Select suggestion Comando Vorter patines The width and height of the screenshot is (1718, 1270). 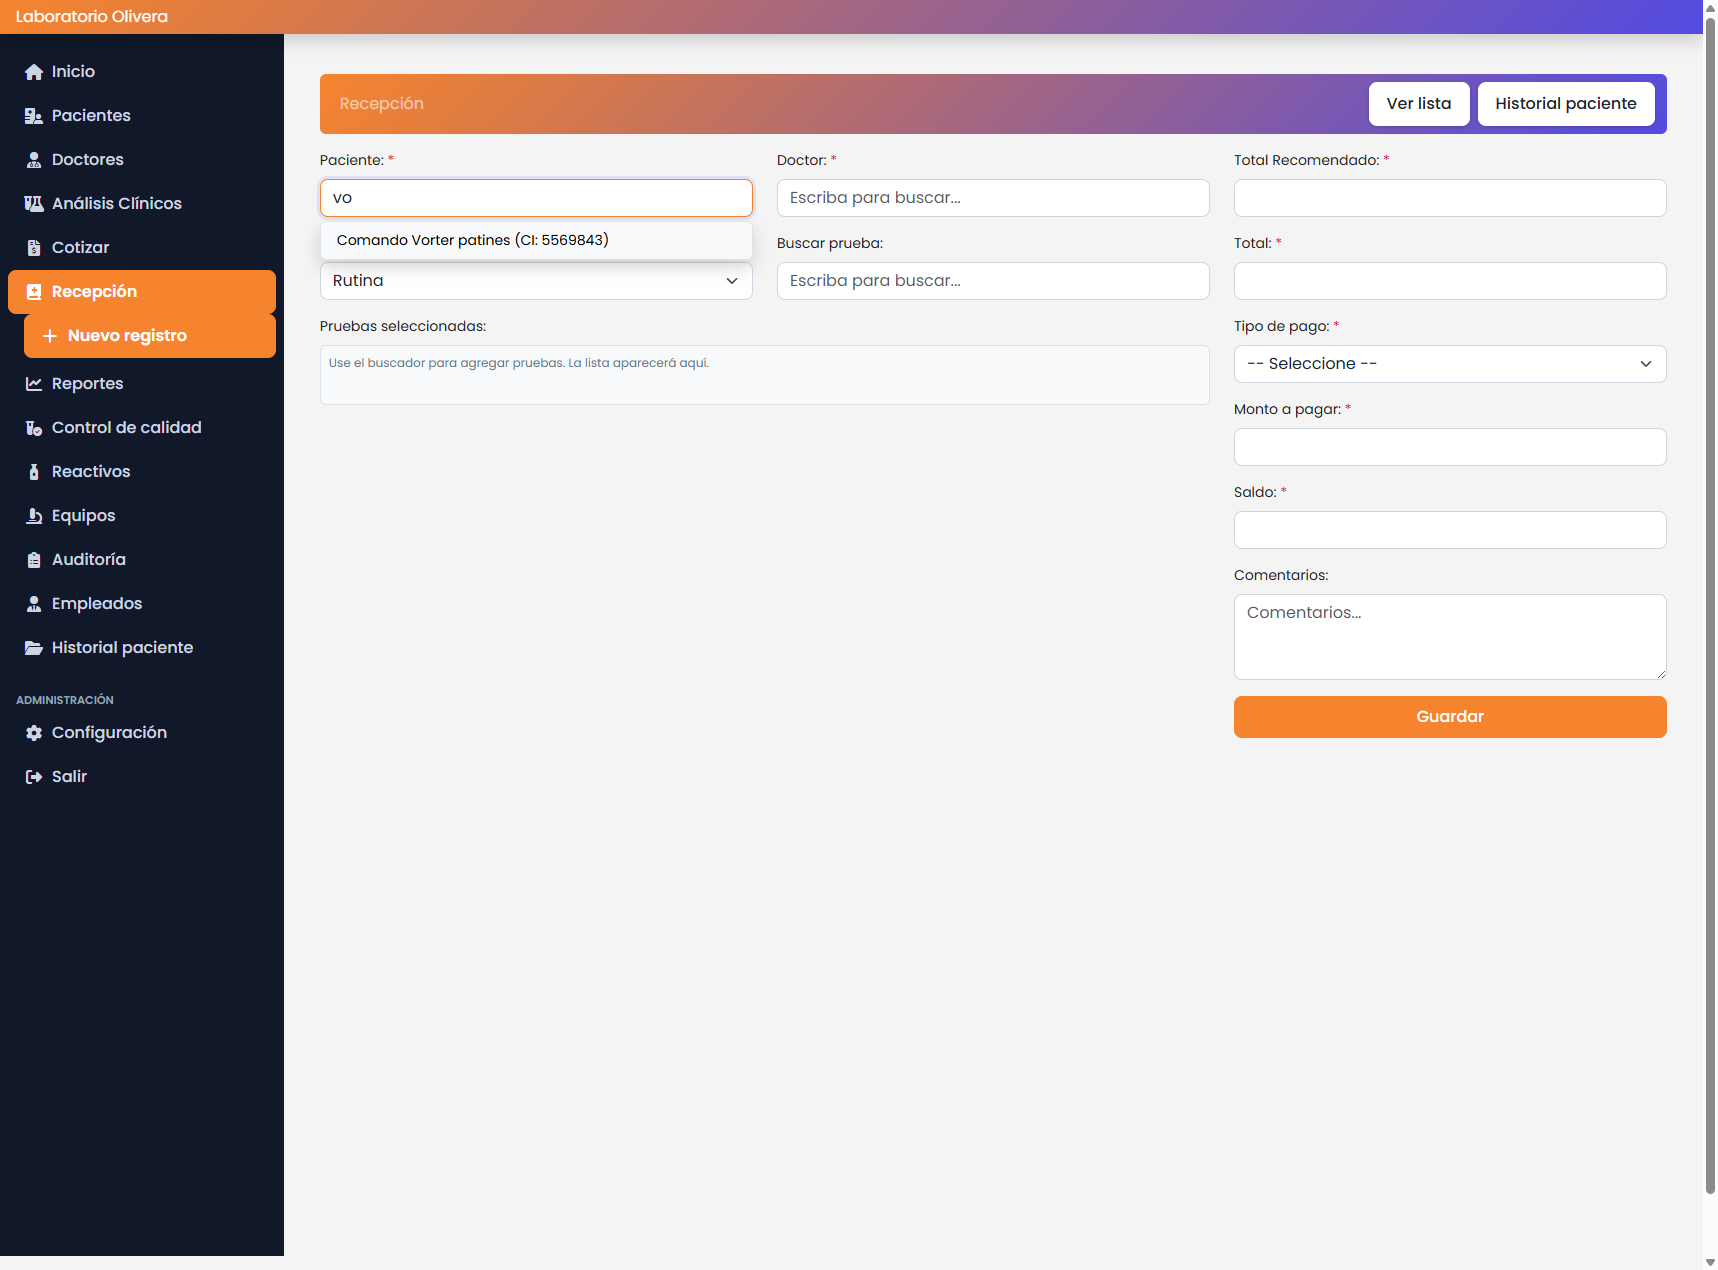tap(473, 240)
